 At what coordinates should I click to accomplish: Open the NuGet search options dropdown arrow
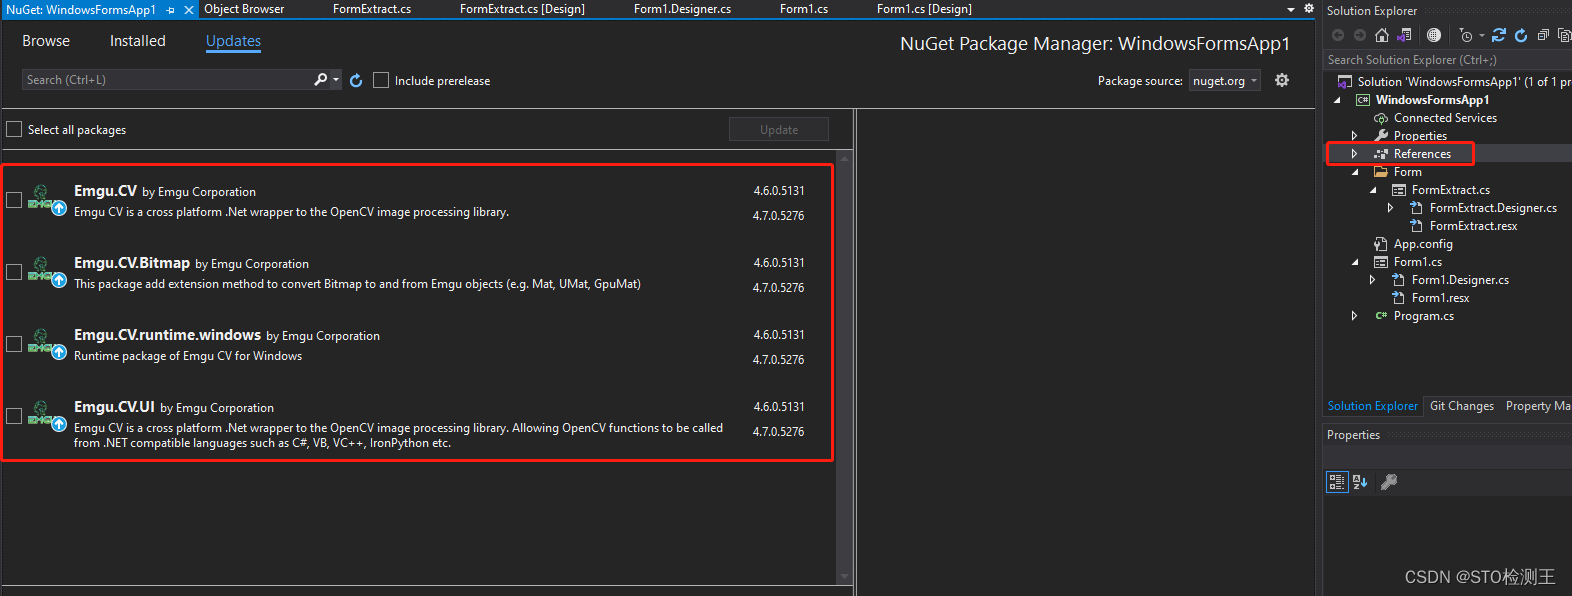coord(336,79)
